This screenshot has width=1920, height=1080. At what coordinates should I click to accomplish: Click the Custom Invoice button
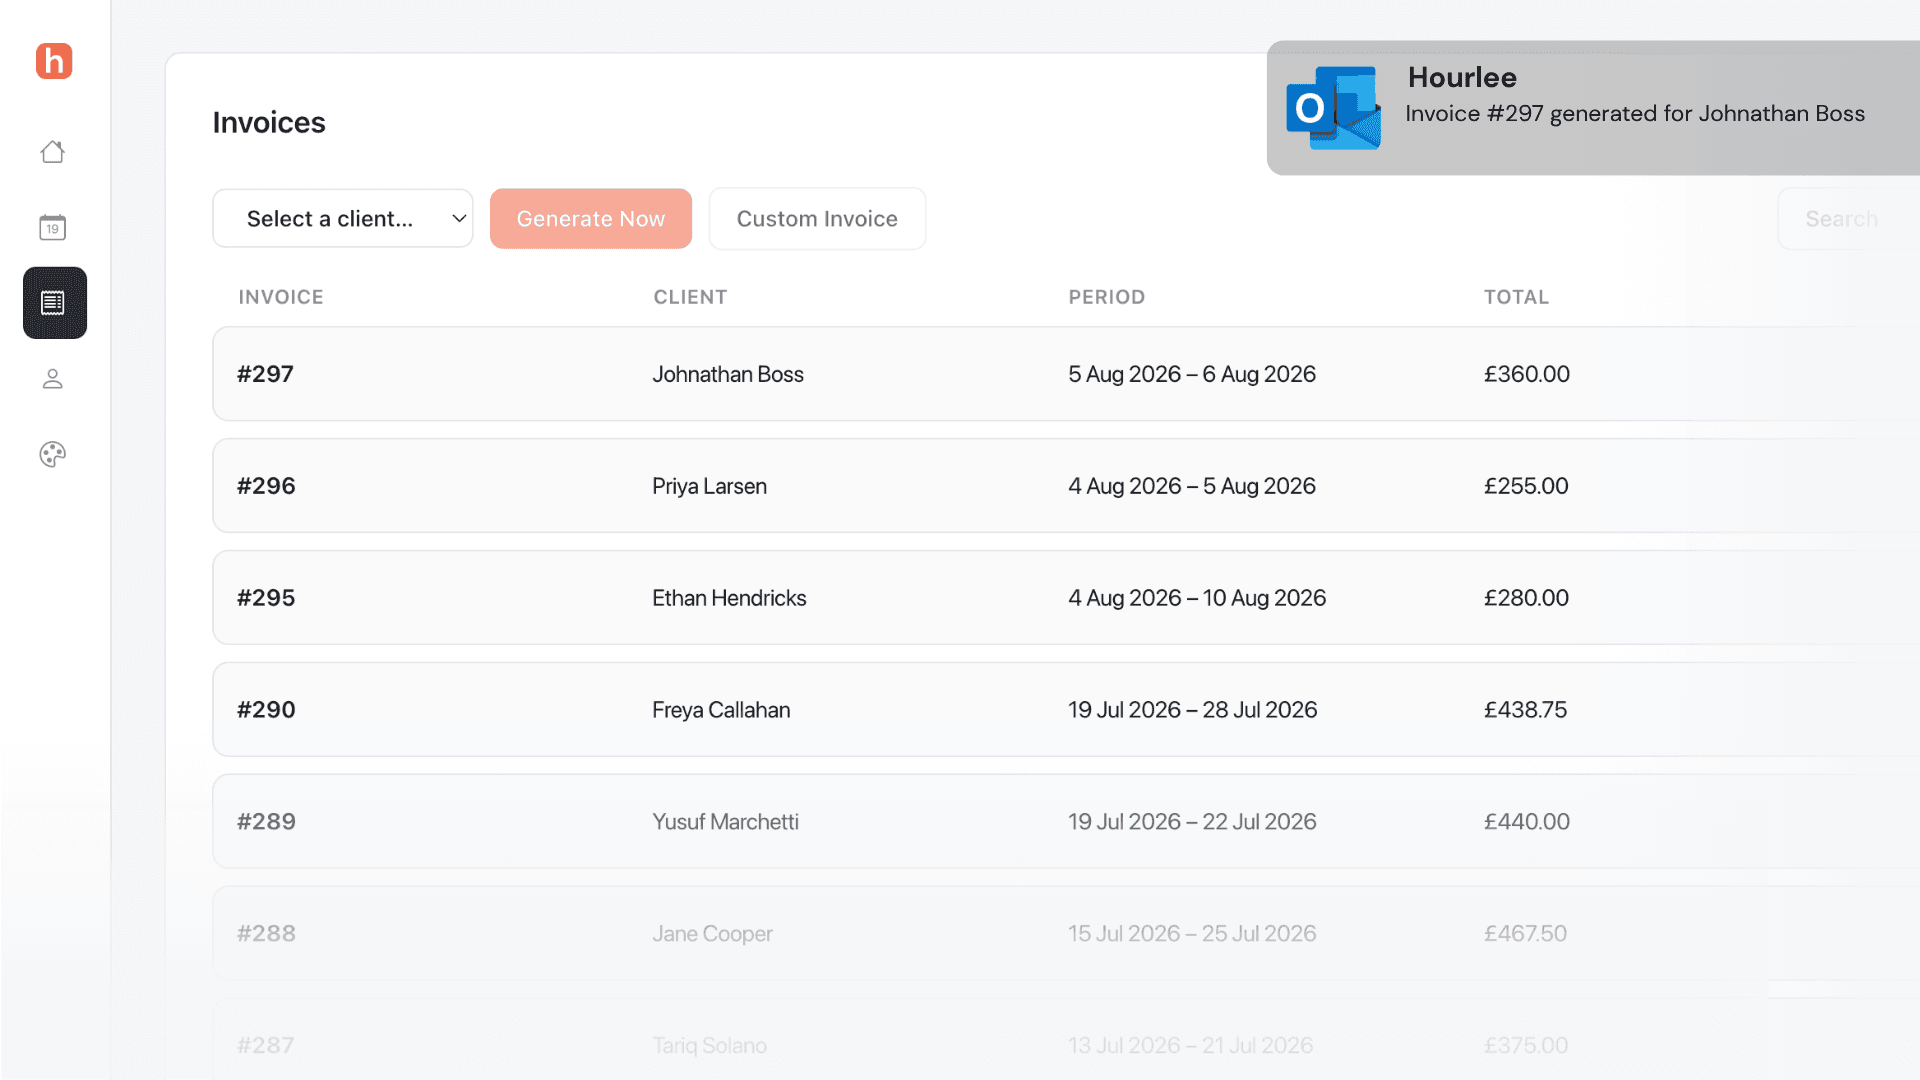pos(817,219)
